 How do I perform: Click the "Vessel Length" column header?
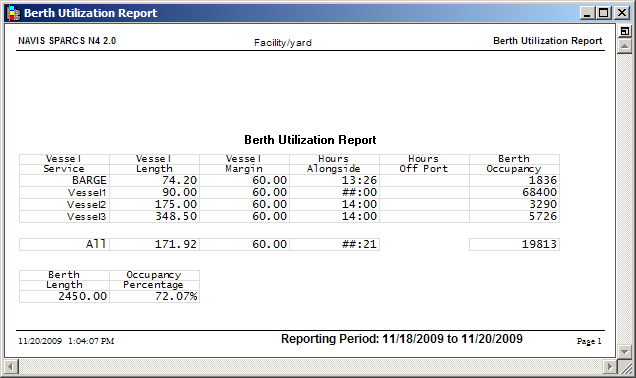154,164
